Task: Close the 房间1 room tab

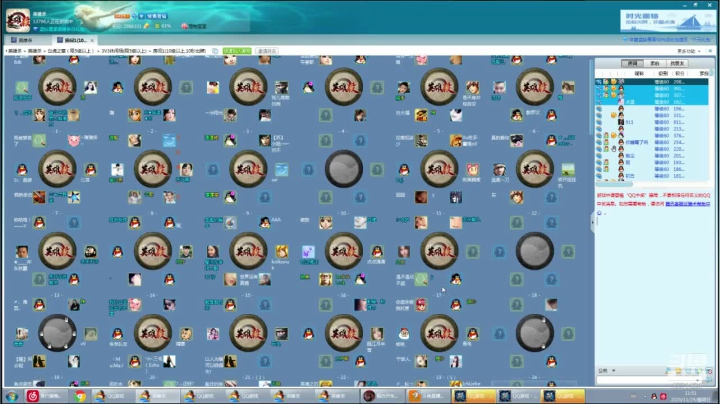Action: point(92,40)
